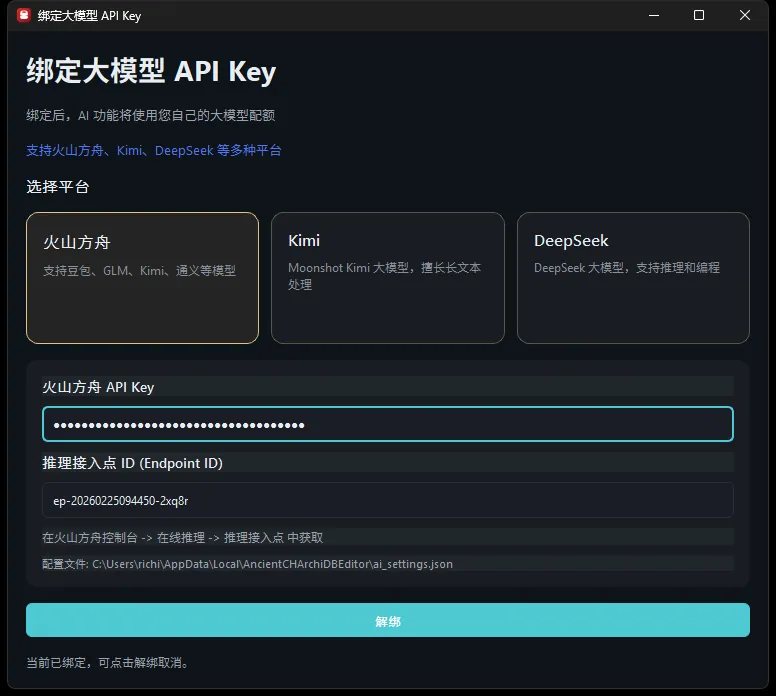
Task: Click the 选择平台 section label
Action: [58, 187]
